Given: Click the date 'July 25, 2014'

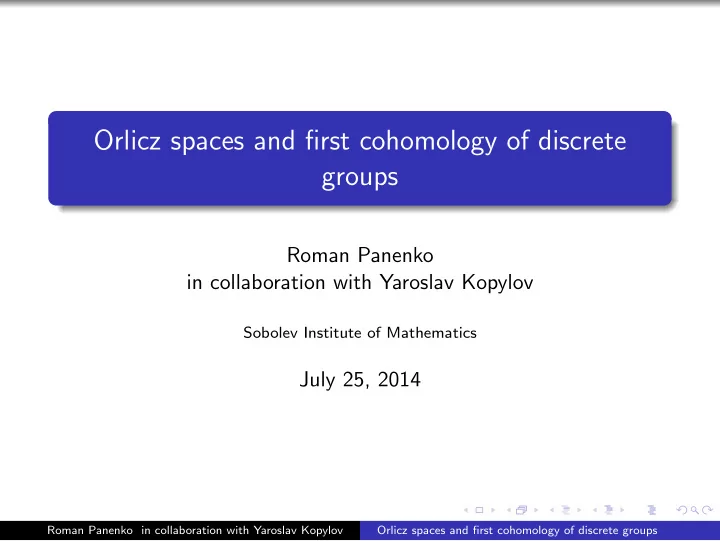Looking at the screenshot, I should (x=360, y=380).
